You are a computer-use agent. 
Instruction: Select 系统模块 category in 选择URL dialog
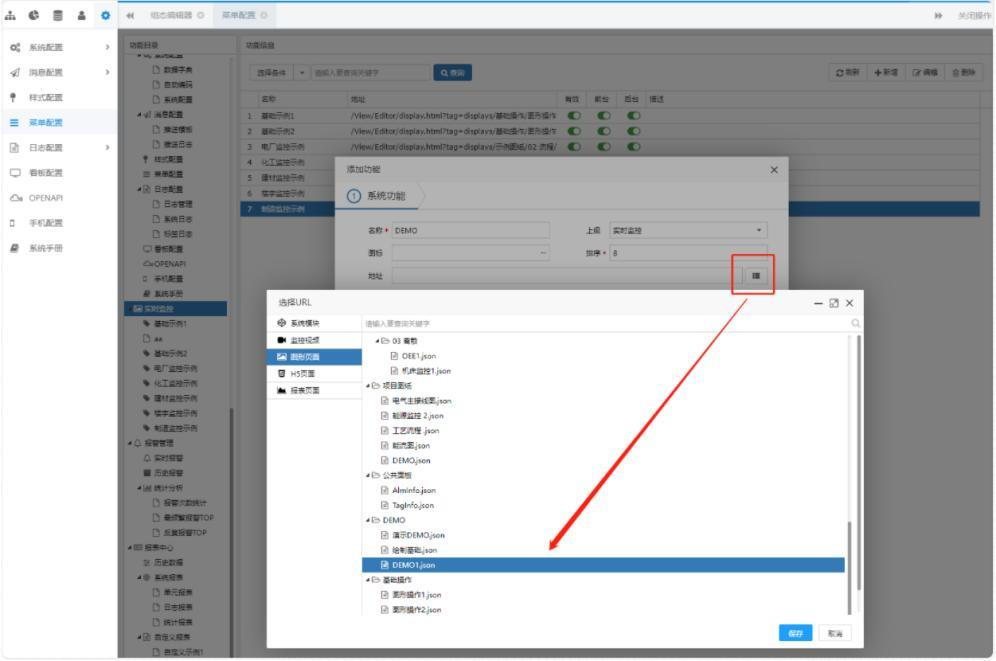[x=314, y=323]
